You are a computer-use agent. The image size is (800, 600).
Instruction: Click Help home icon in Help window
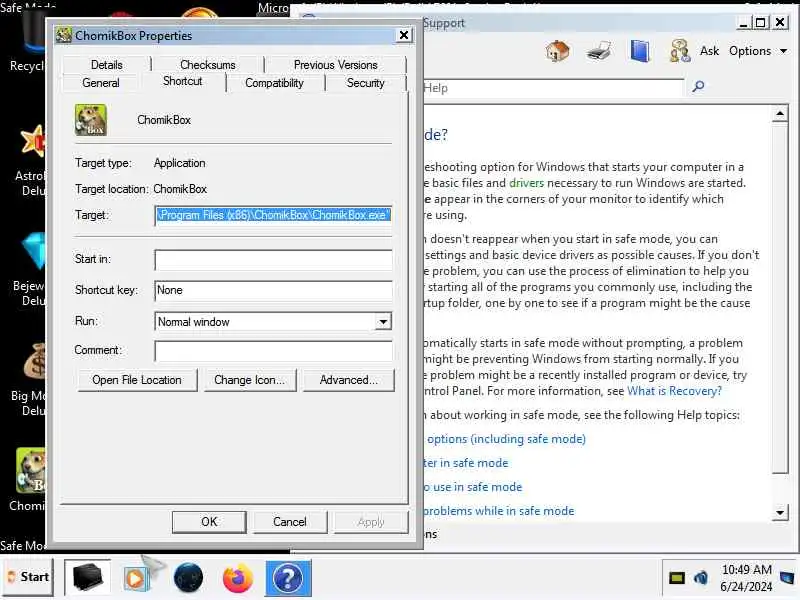pyautogui.click(x=557, y=51)
